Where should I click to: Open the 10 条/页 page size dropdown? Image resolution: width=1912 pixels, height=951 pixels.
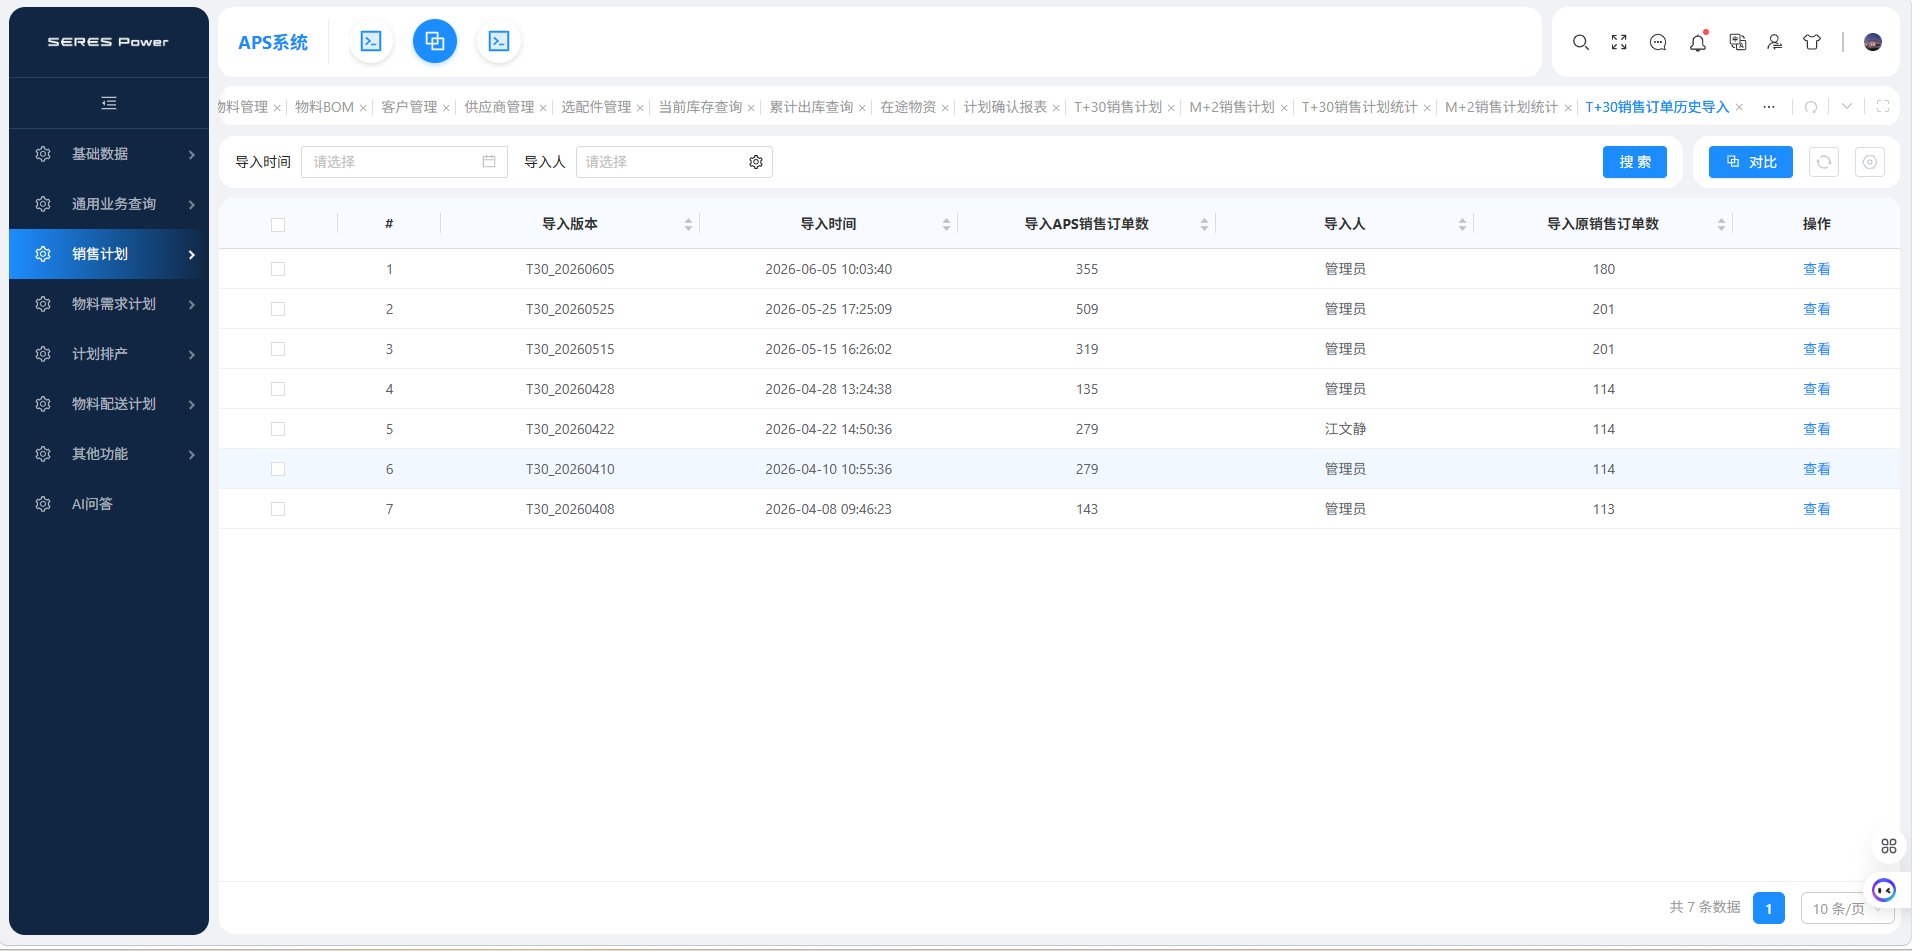click(1847, 908)
